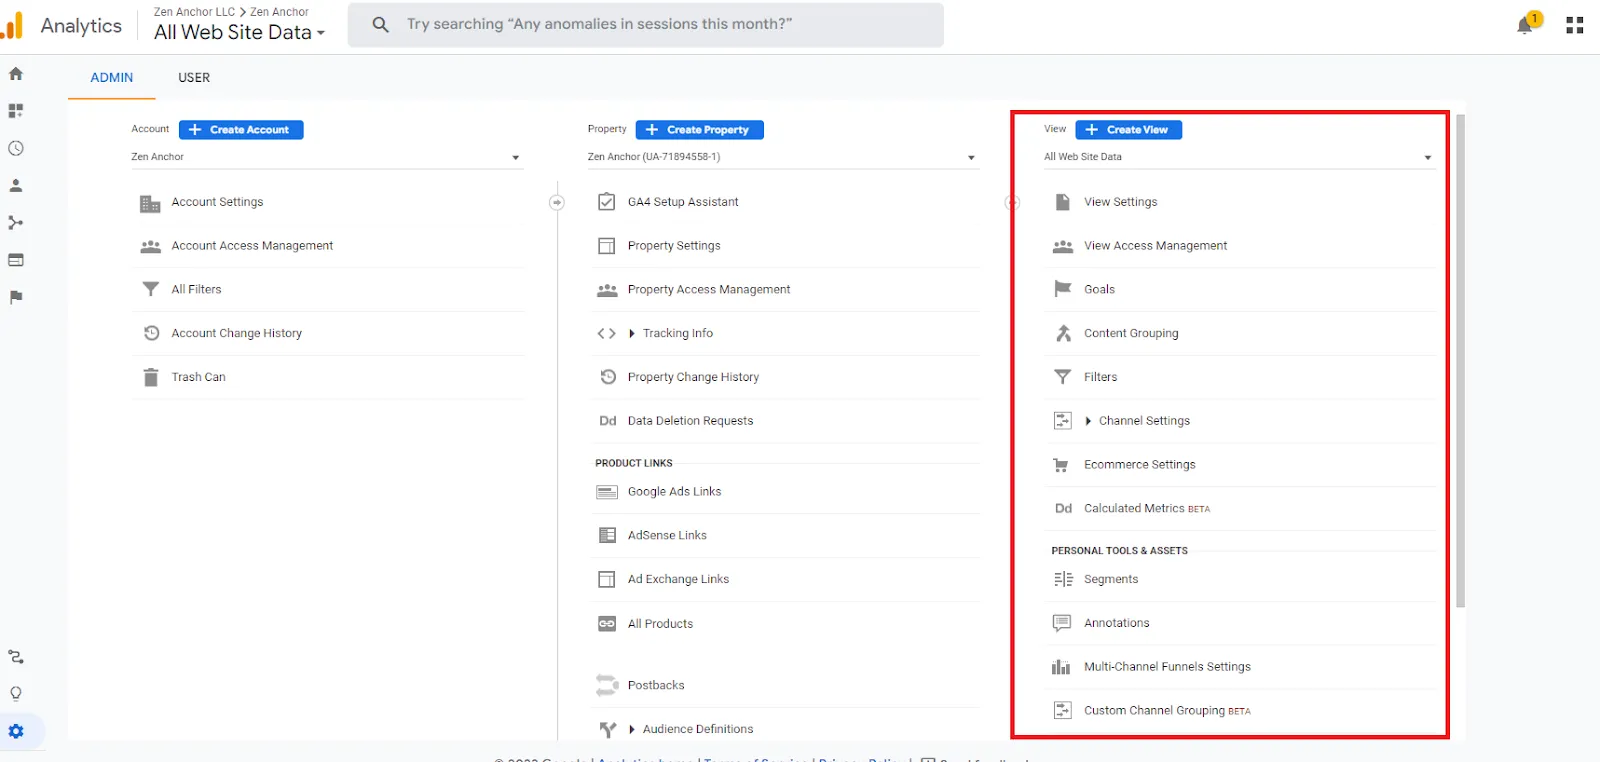Click Ecommerce Settings cart icon

[1061, 465]
